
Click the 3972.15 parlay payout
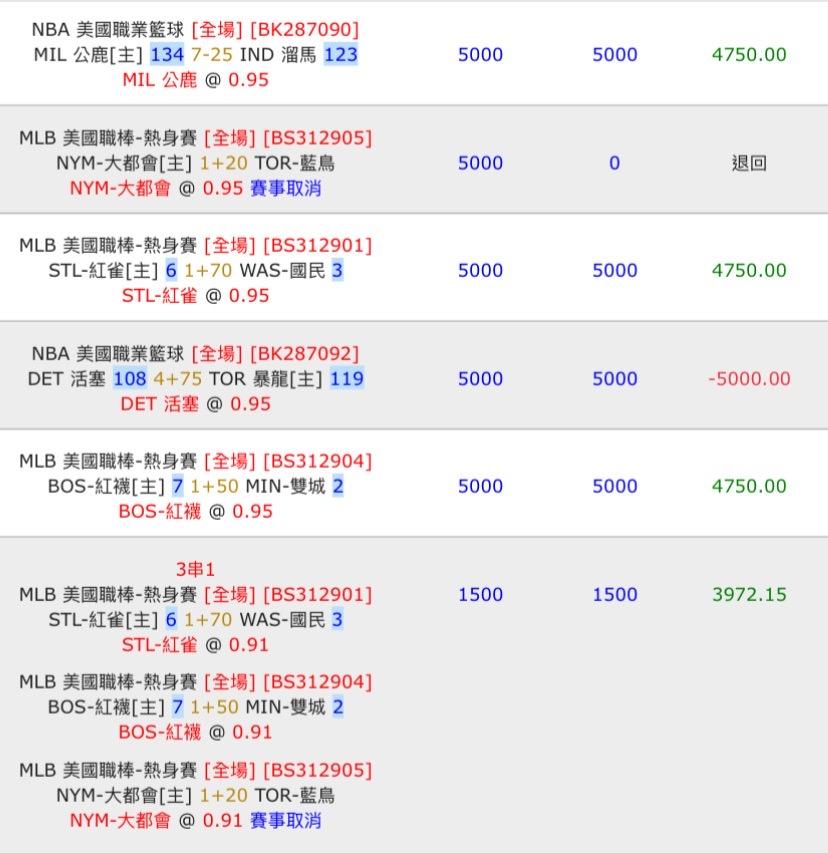pos(749,595)
